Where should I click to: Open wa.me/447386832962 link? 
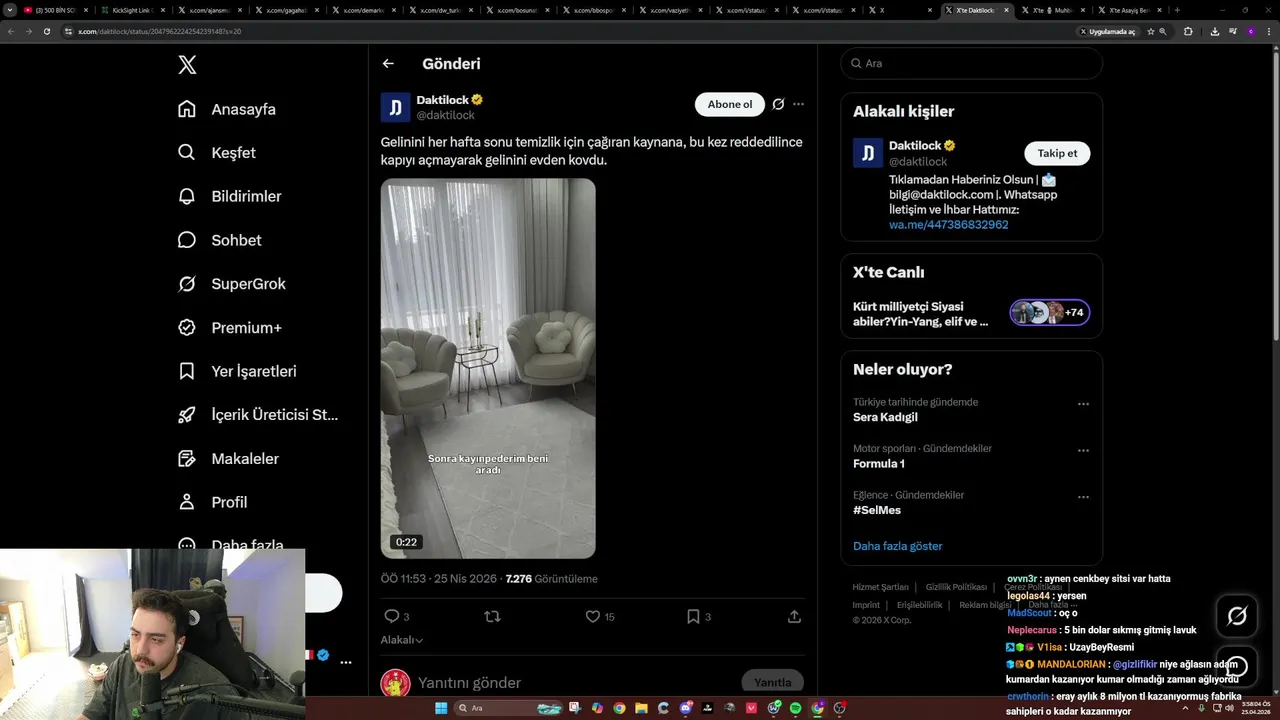pyautogui.click(x=948, y=225)
